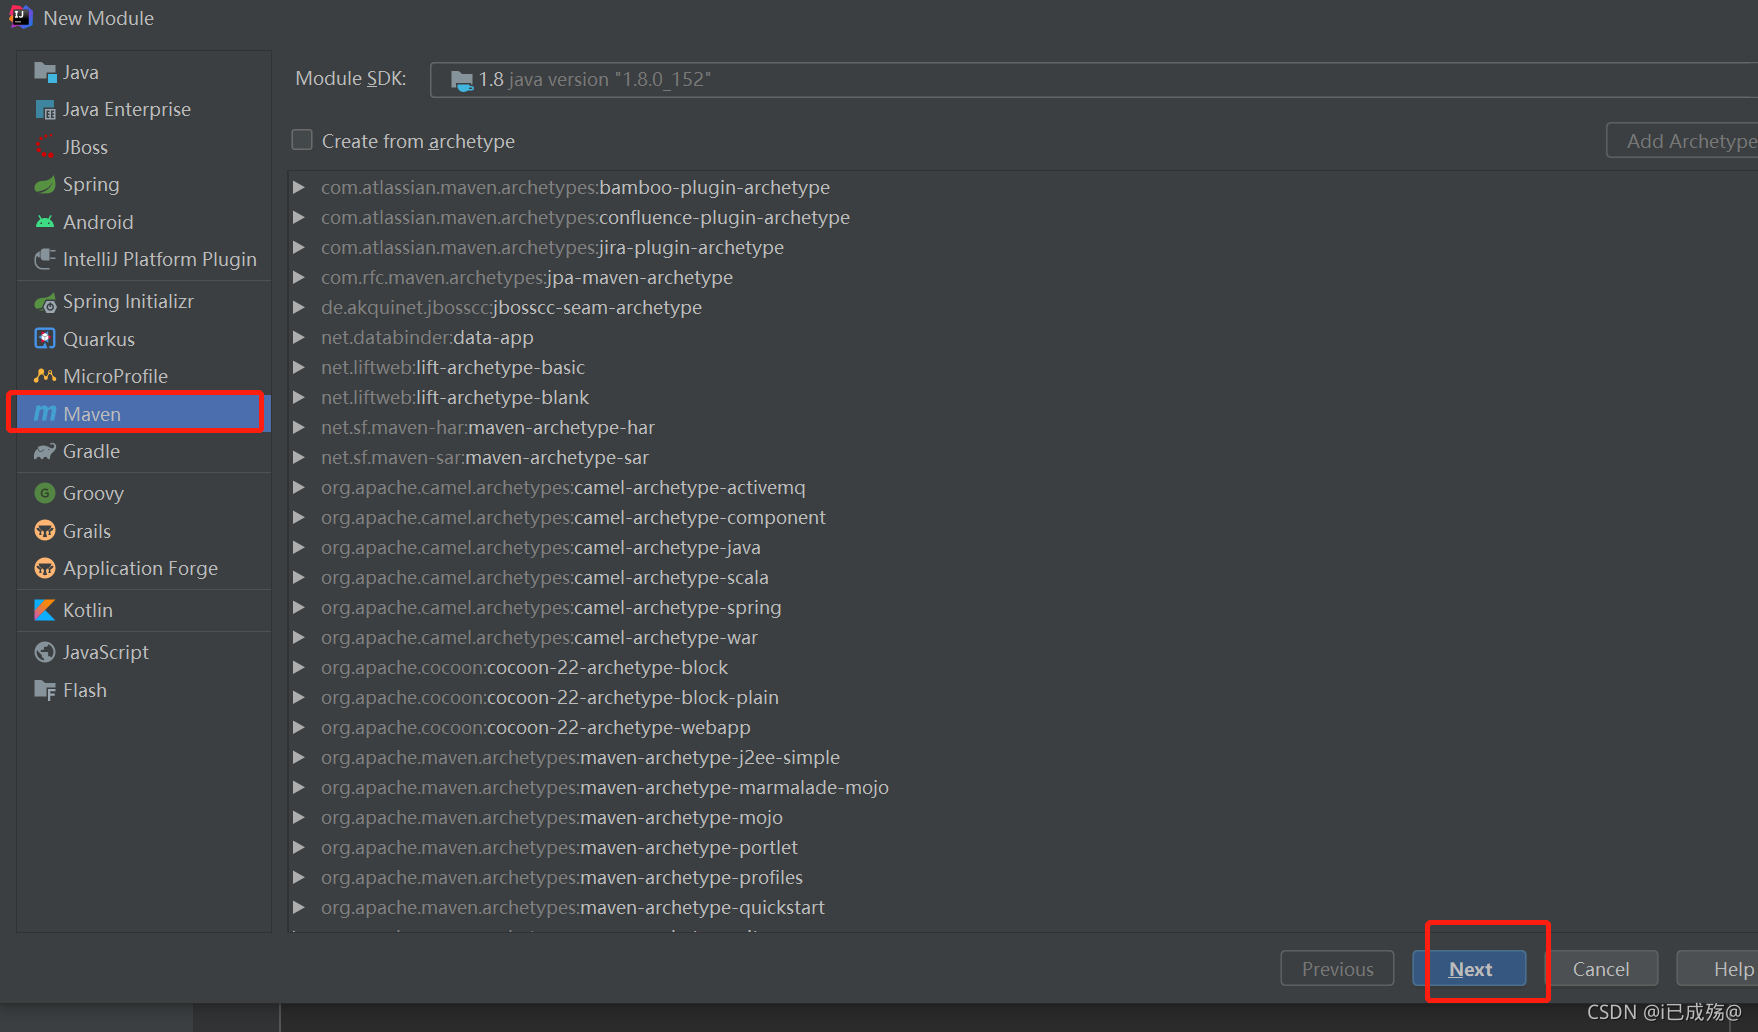
Task: Click the Quarkus icon
Action: [x=45, y=339]
